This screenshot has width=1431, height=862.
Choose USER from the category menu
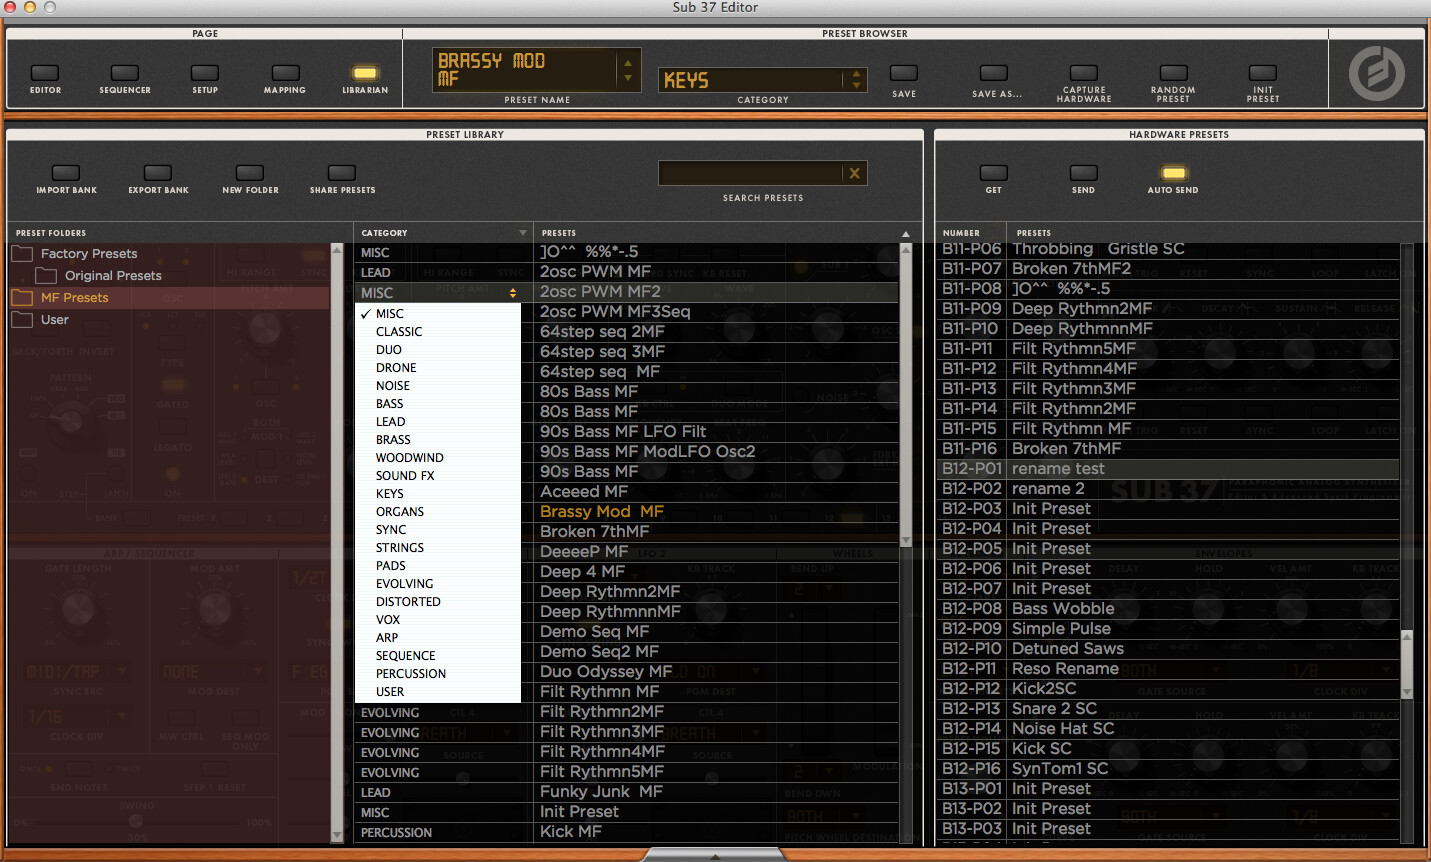click(x=390, y=692)
